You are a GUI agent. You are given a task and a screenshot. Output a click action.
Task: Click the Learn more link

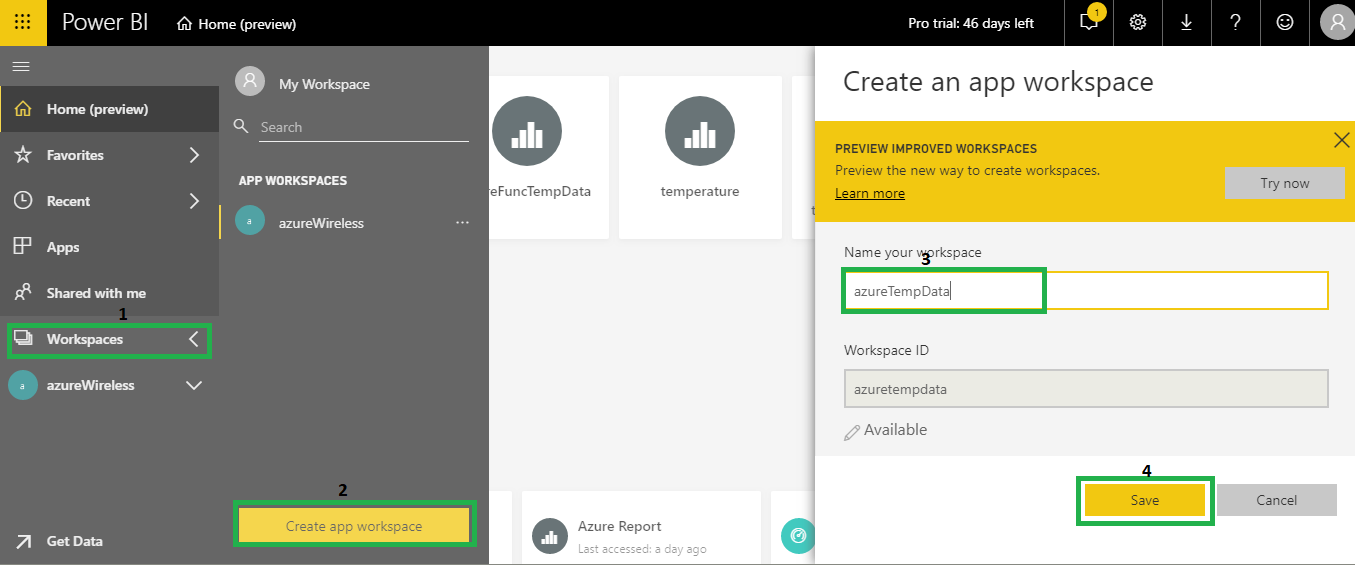click(870, 193)
